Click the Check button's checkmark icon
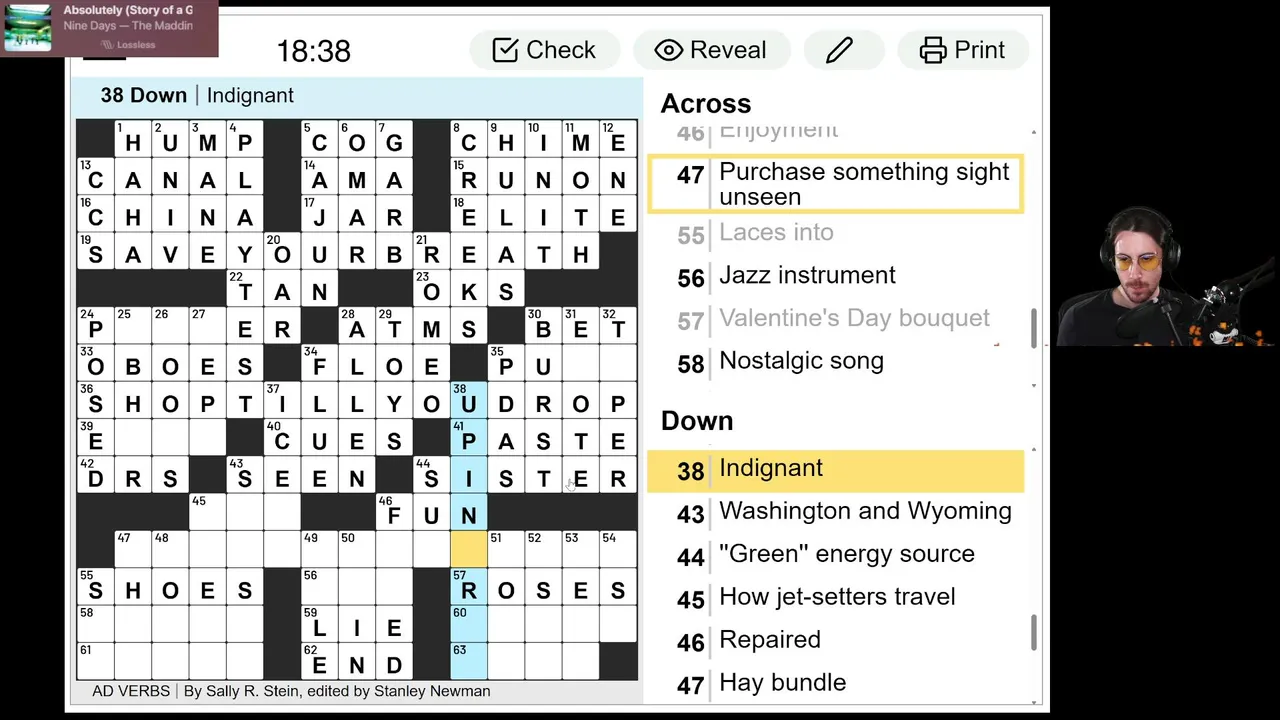1280x720 pixels. tap(506, 50)
